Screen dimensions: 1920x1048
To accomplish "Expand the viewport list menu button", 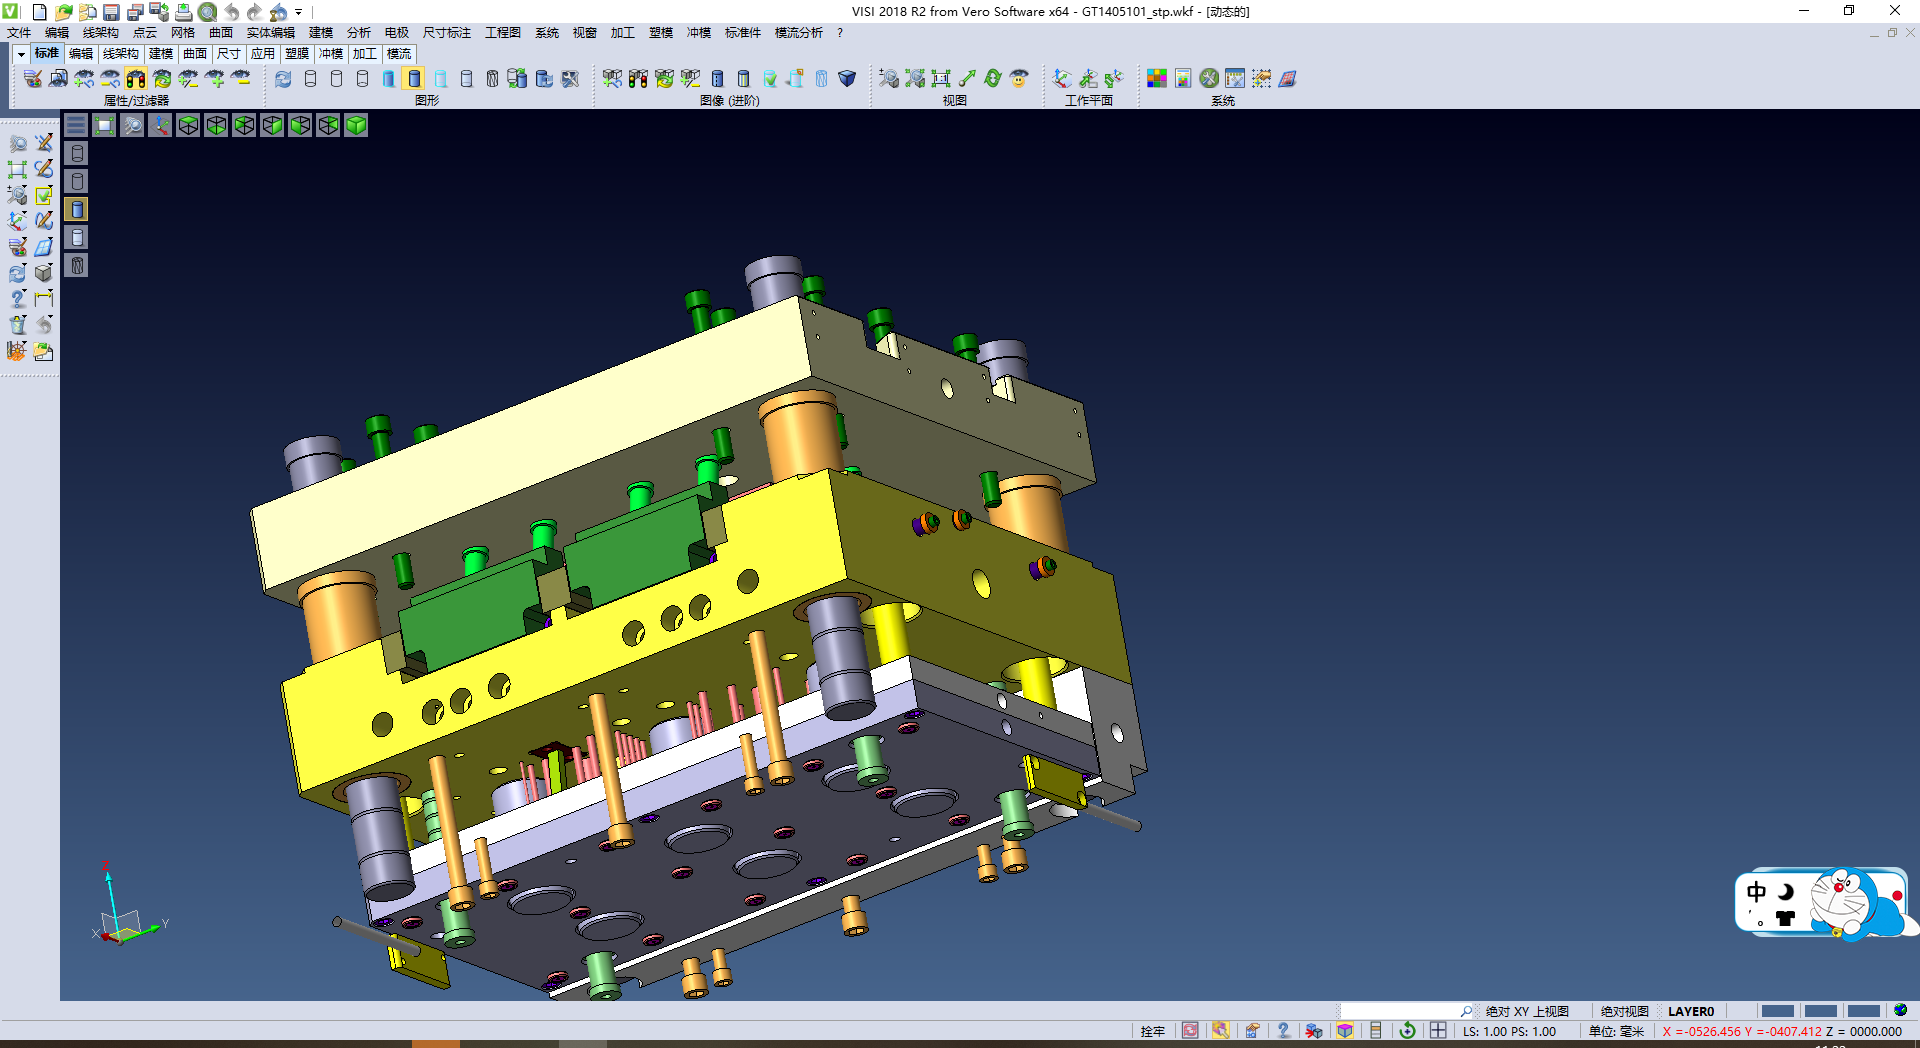I will [x=76, y=125].
